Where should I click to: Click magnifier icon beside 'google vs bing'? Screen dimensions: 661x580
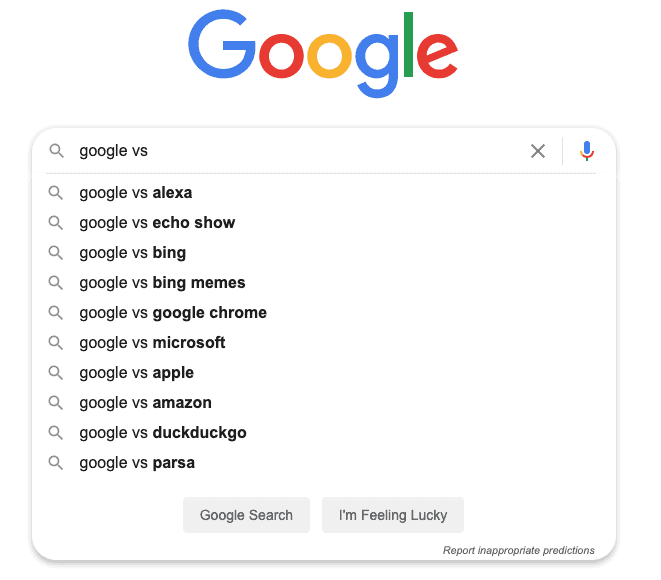[x=56, y=252]
